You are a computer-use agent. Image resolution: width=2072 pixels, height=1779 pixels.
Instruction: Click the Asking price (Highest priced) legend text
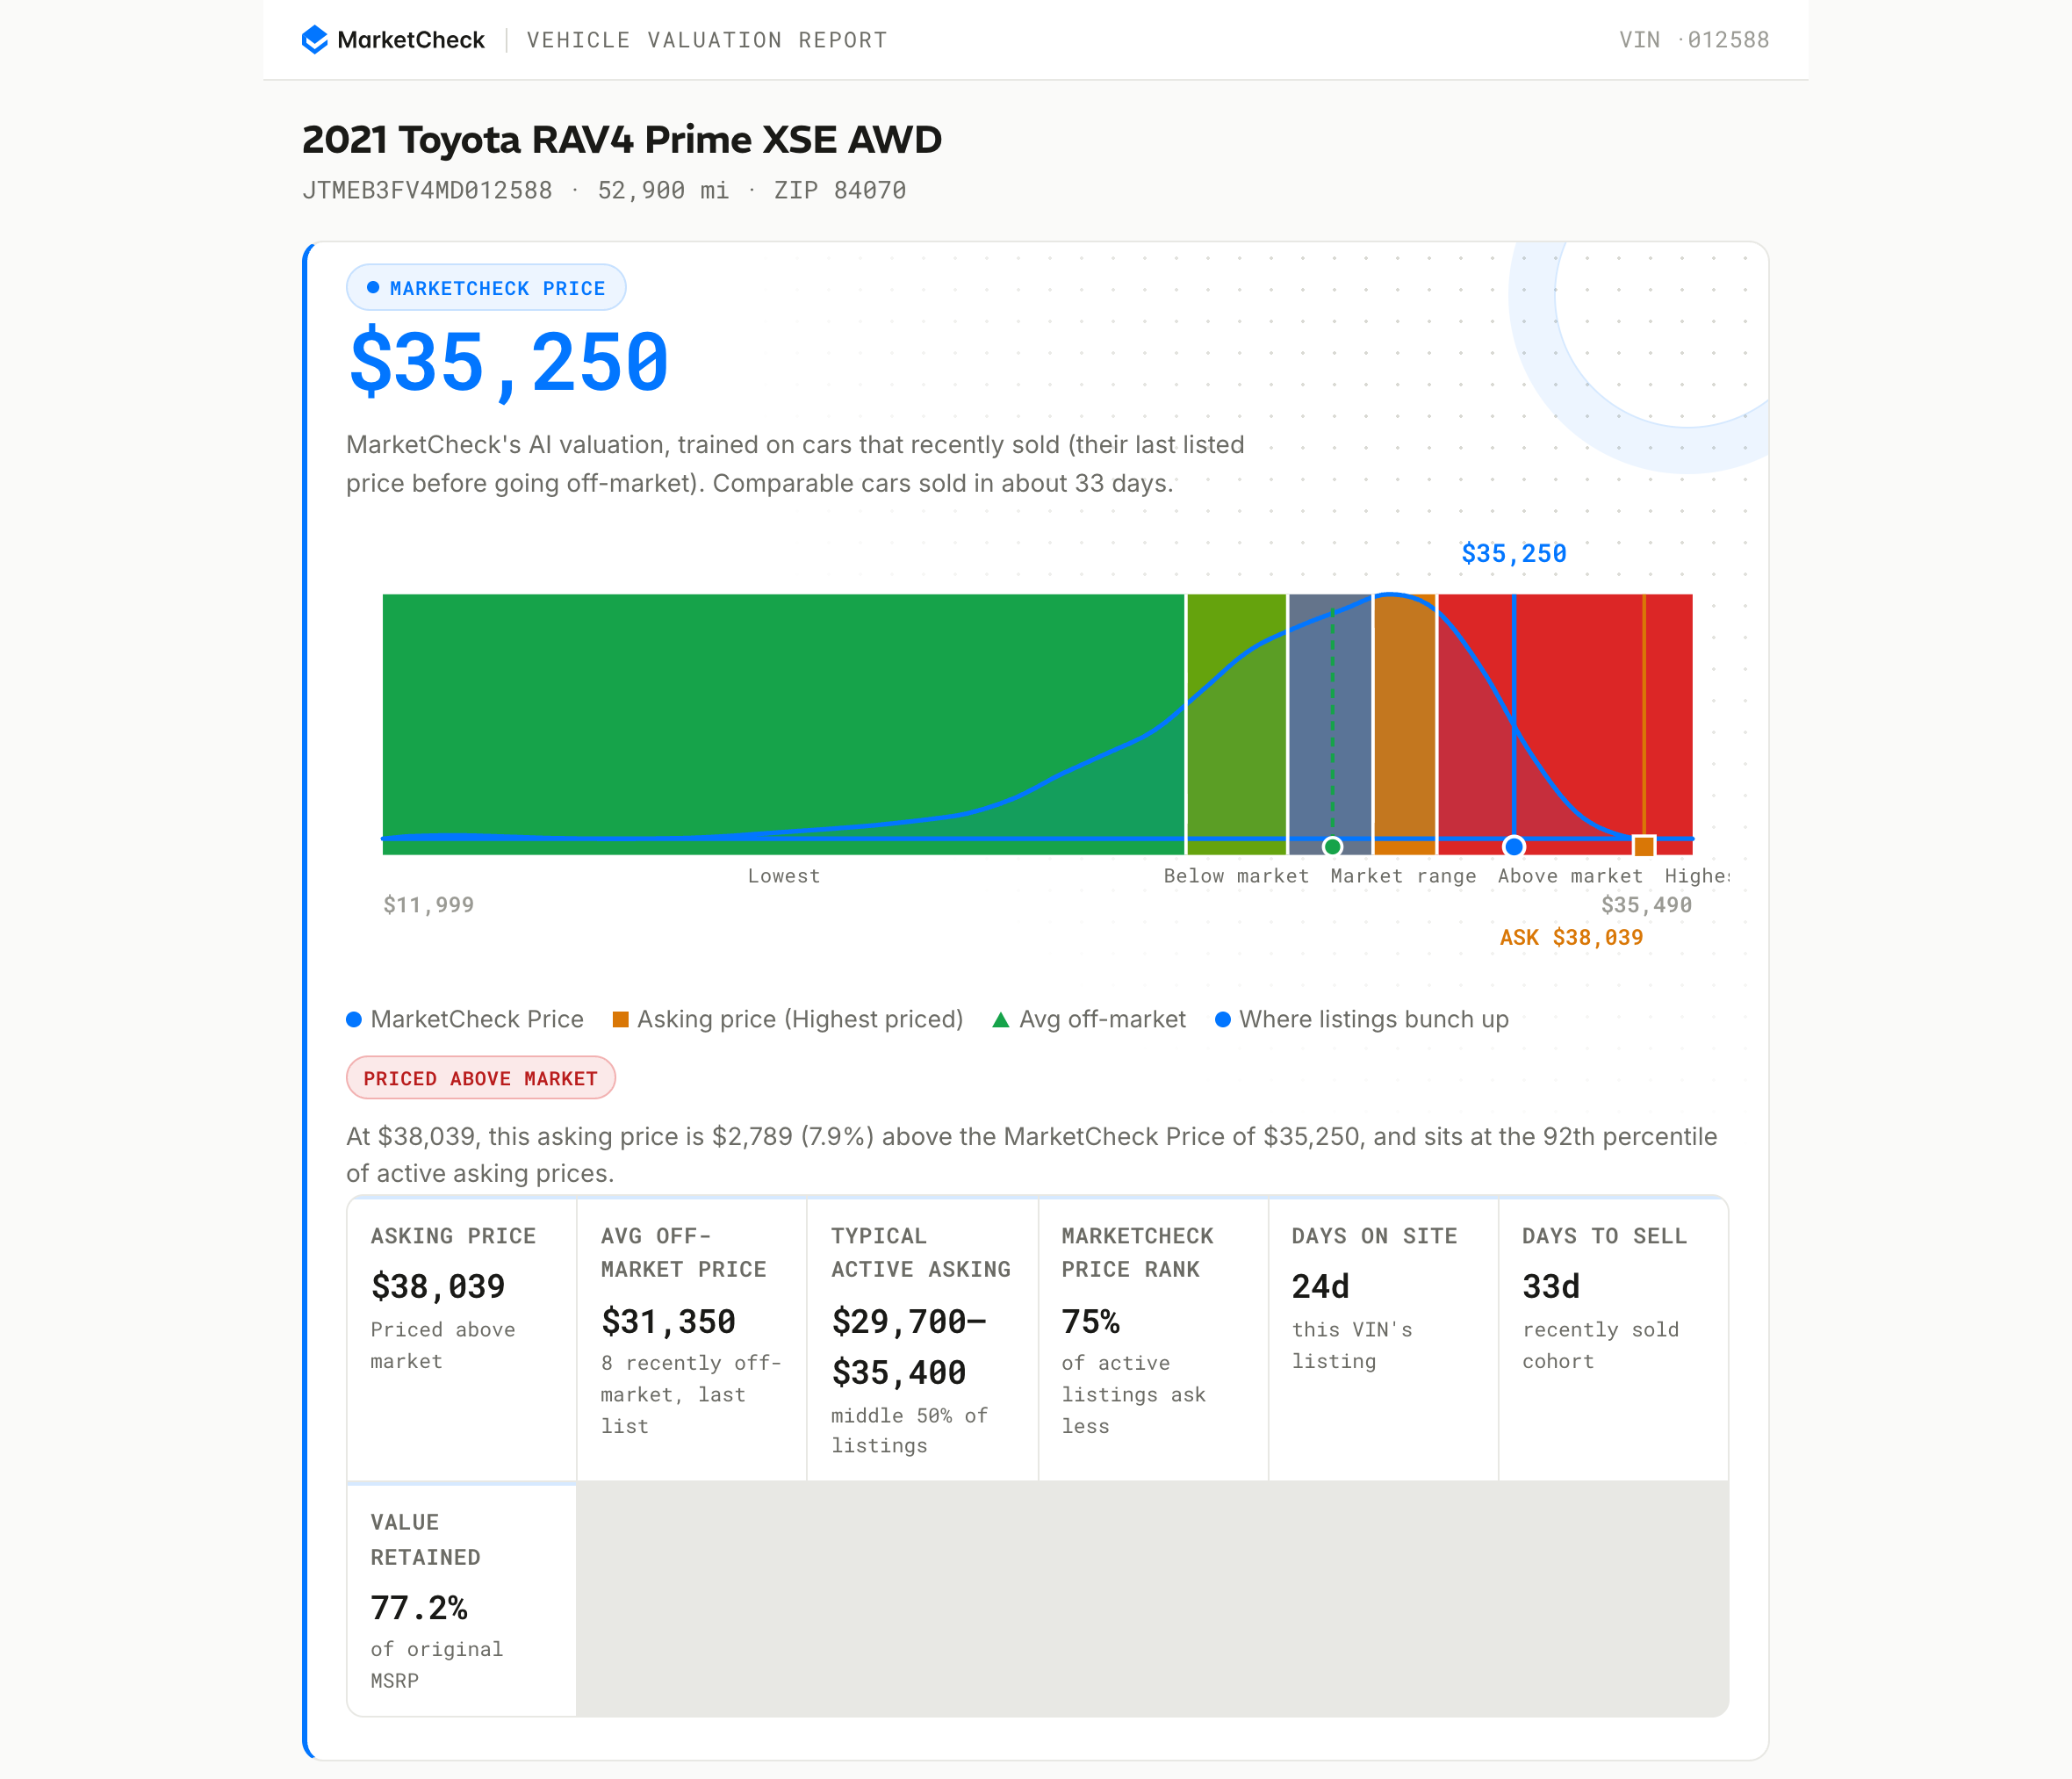(x=800, y=1019)
